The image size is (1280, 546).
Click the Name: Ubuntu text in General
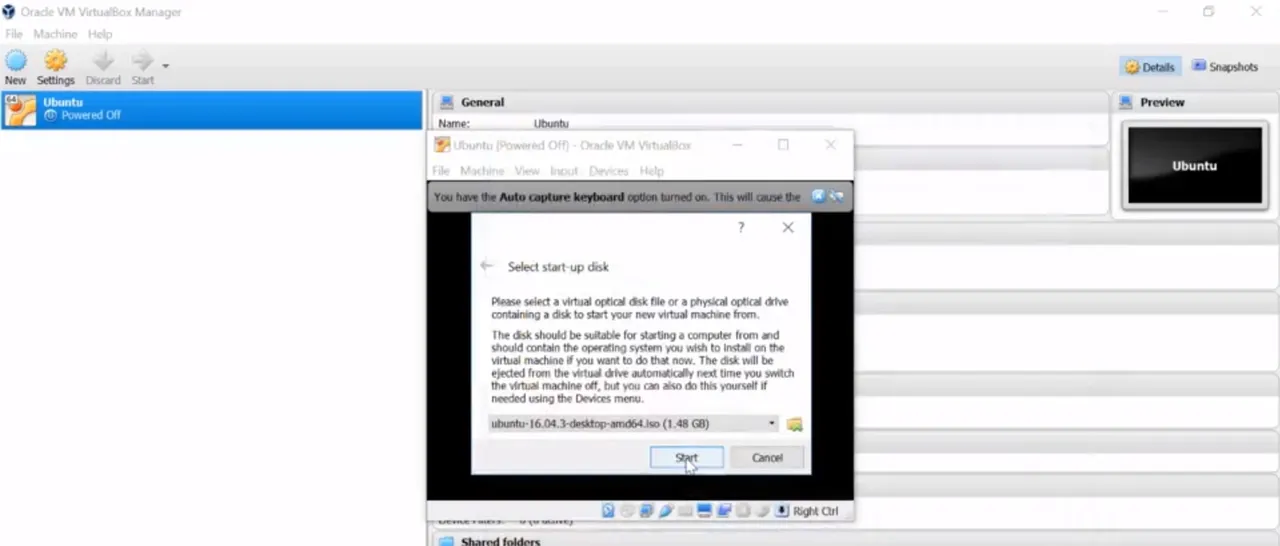[503, 124]
